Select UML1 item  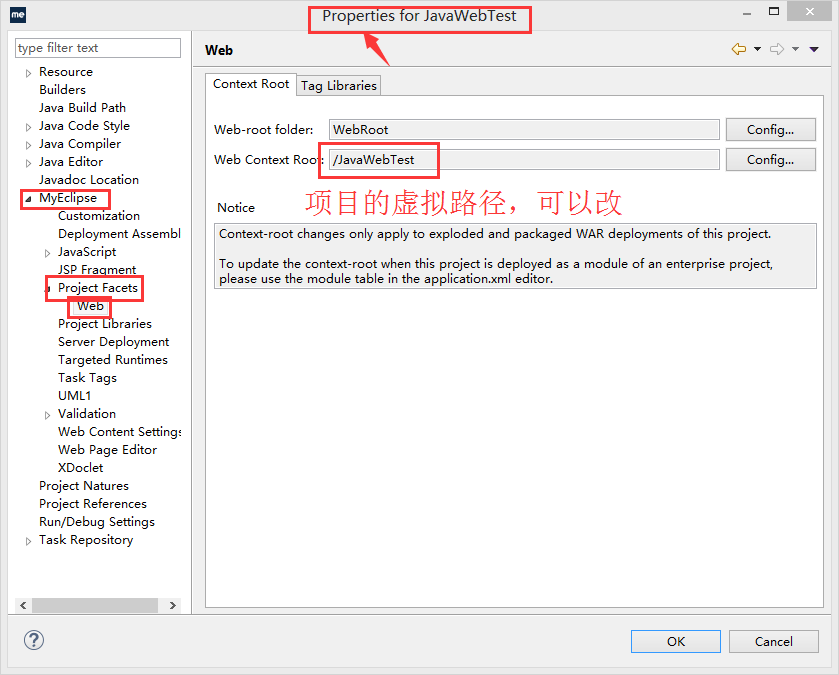(x=74, y=396)
